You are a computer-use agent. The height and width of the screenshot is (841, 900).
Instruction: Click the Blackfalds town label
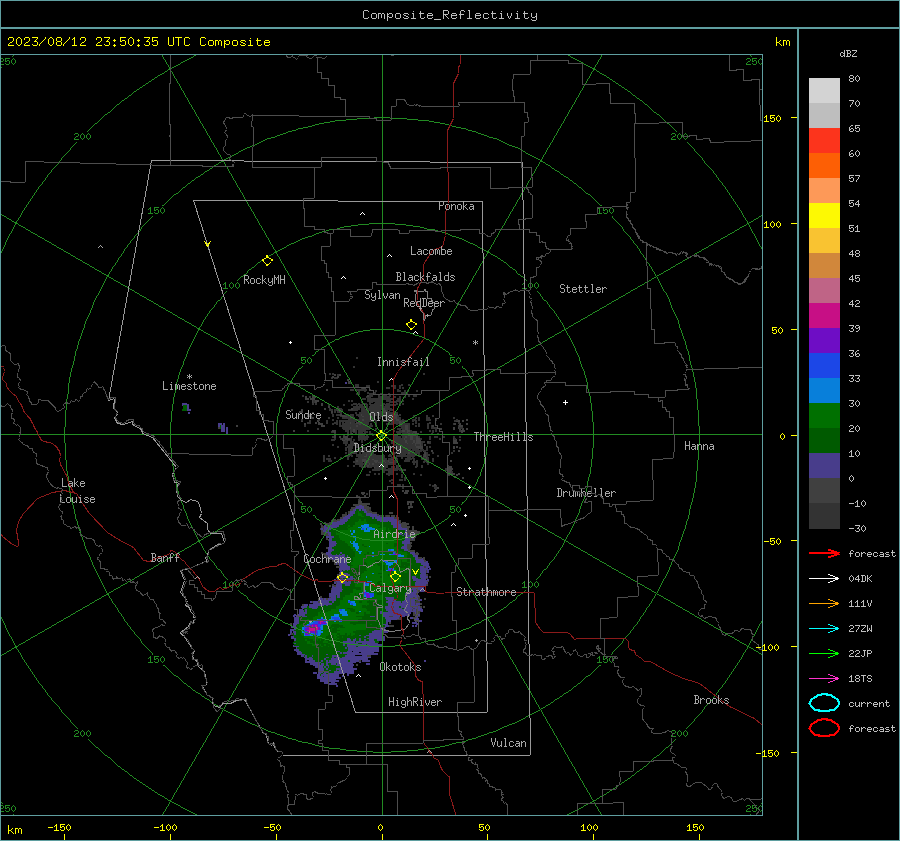425,277
